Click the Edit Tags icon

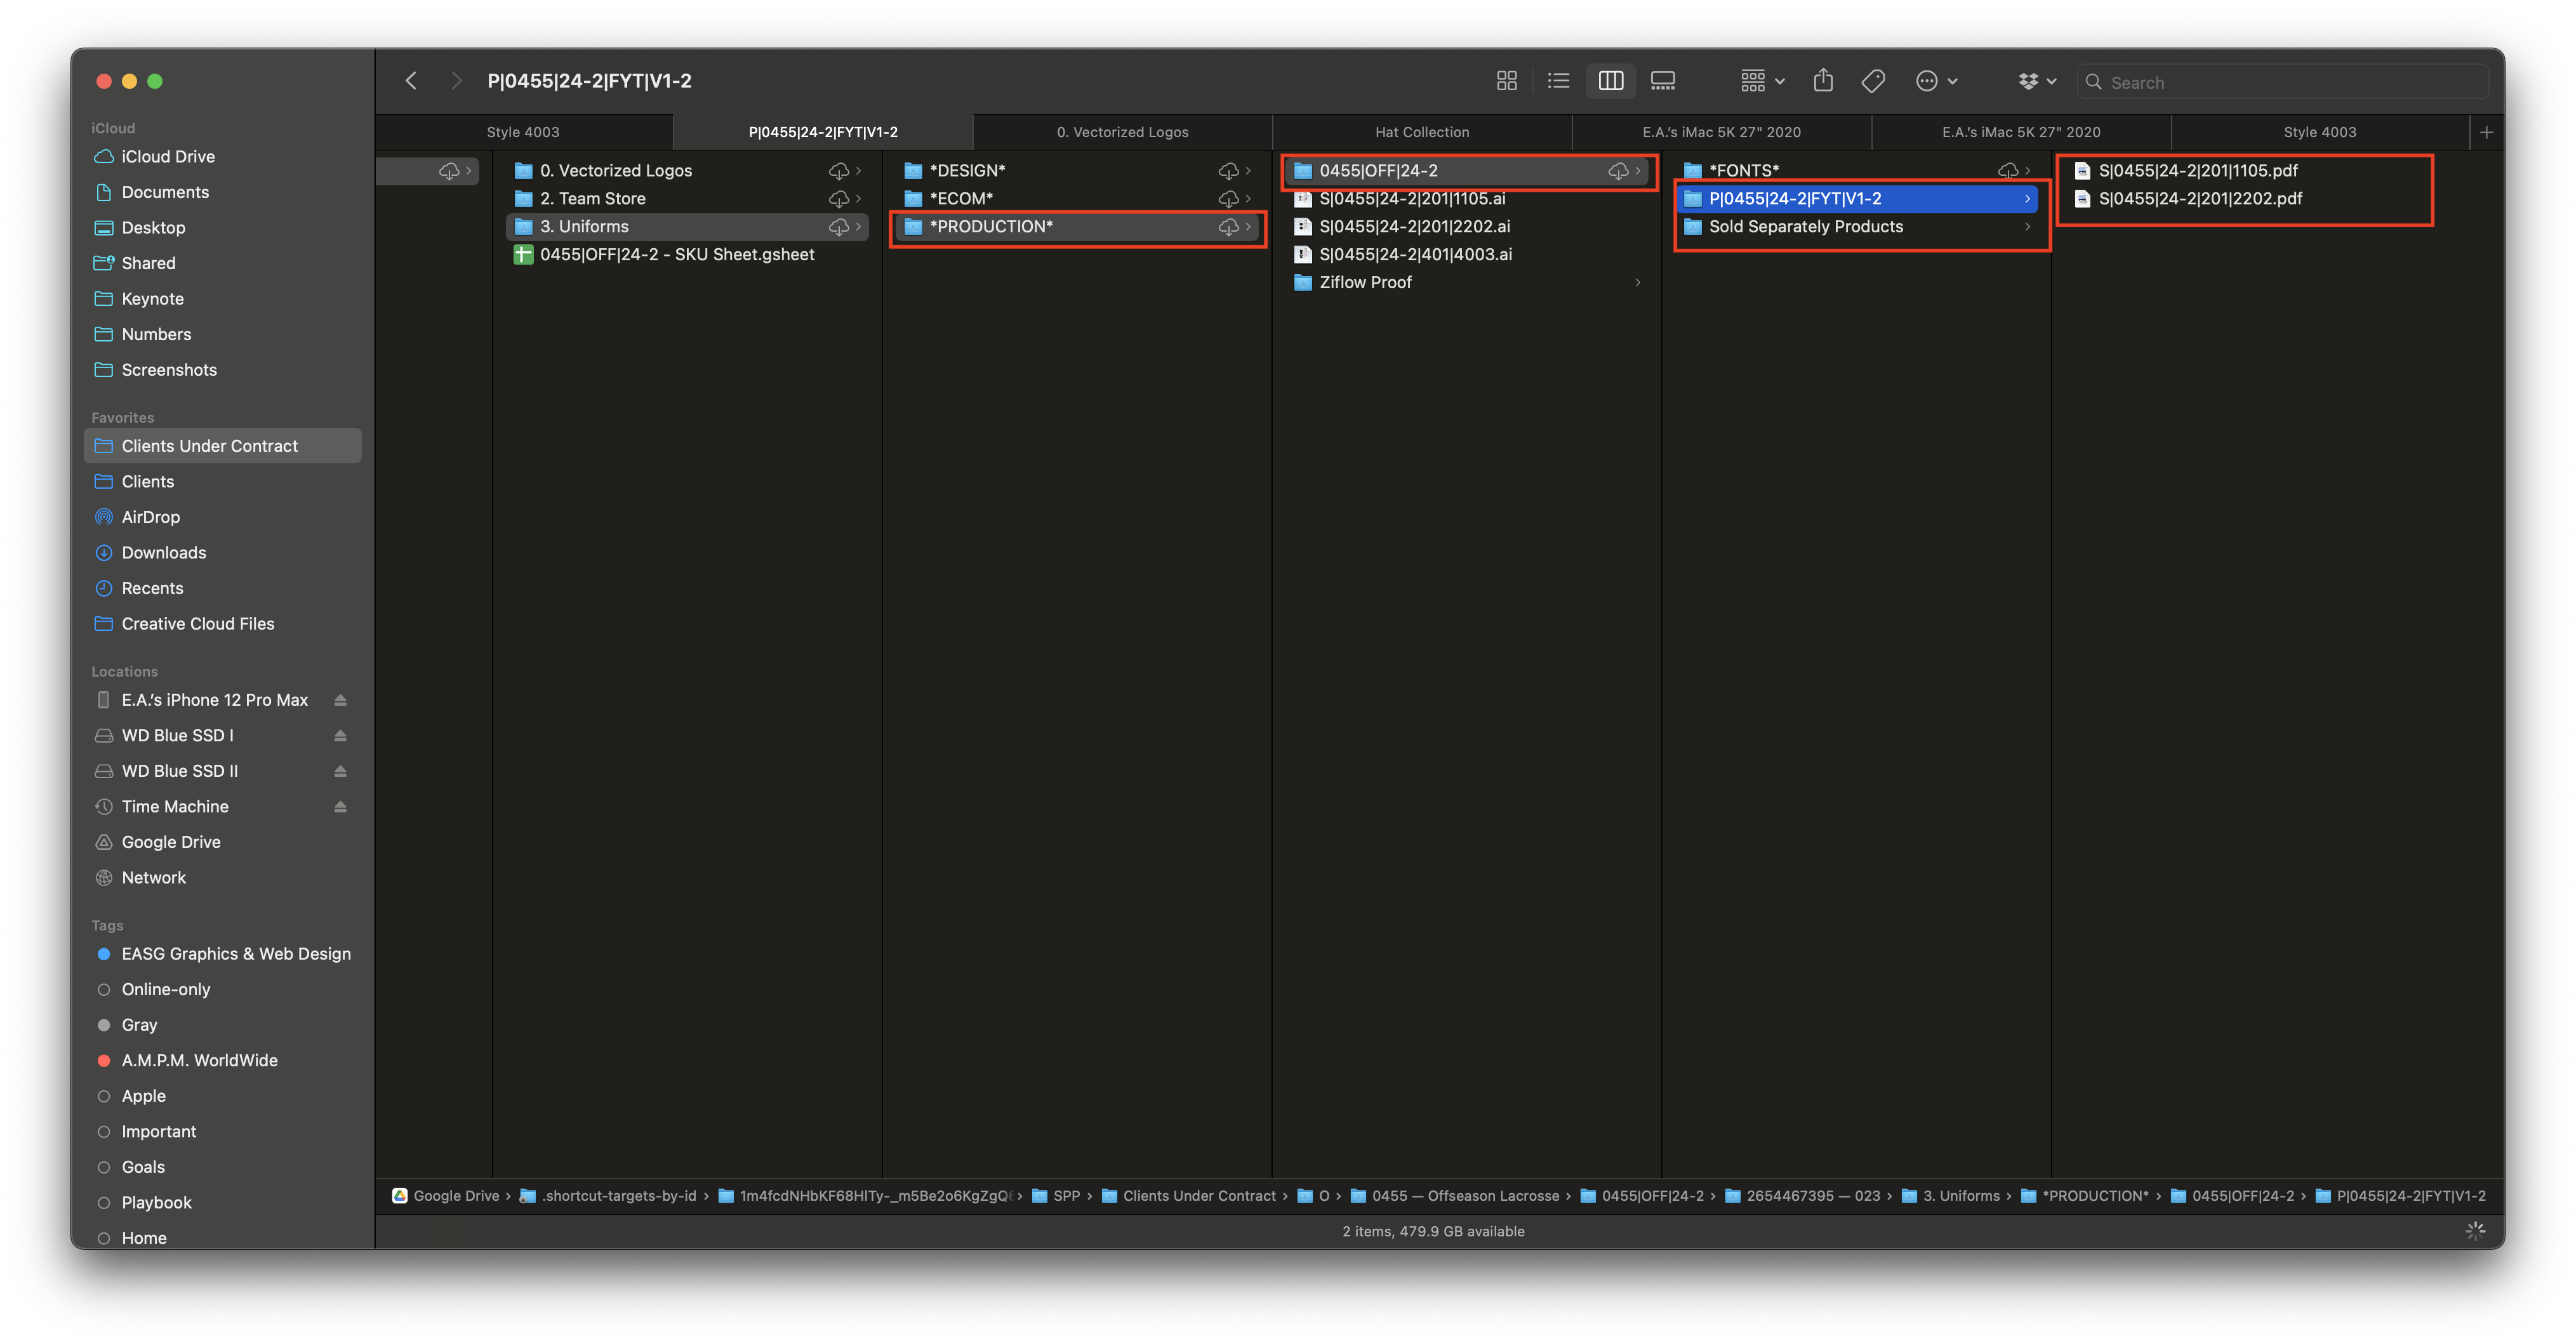[1873, 81]
